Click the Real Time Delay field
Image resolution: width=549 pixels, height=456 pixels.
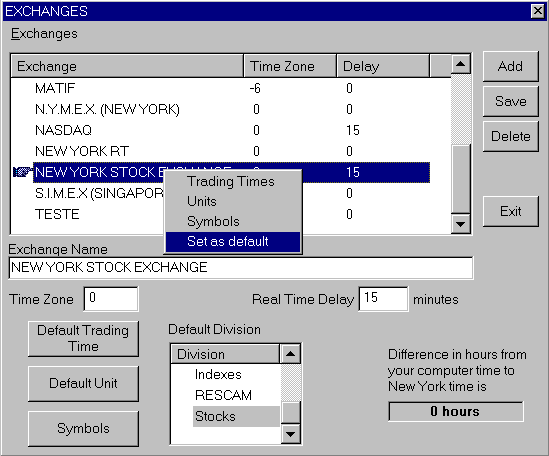(383, 299)
